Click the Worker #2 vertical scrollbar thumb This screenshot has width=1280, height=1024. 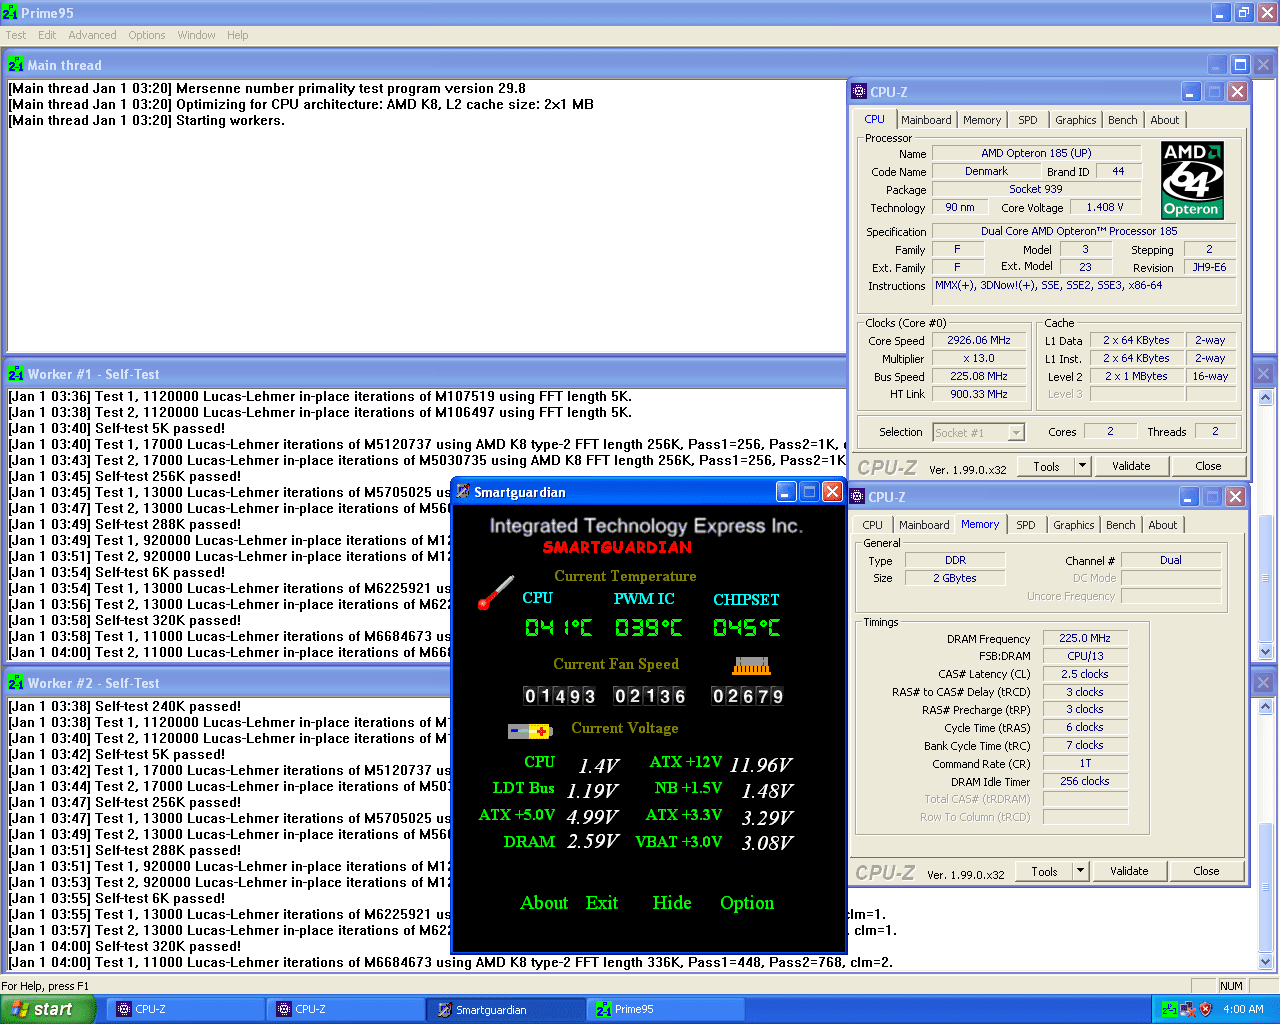click(1265, 886)
